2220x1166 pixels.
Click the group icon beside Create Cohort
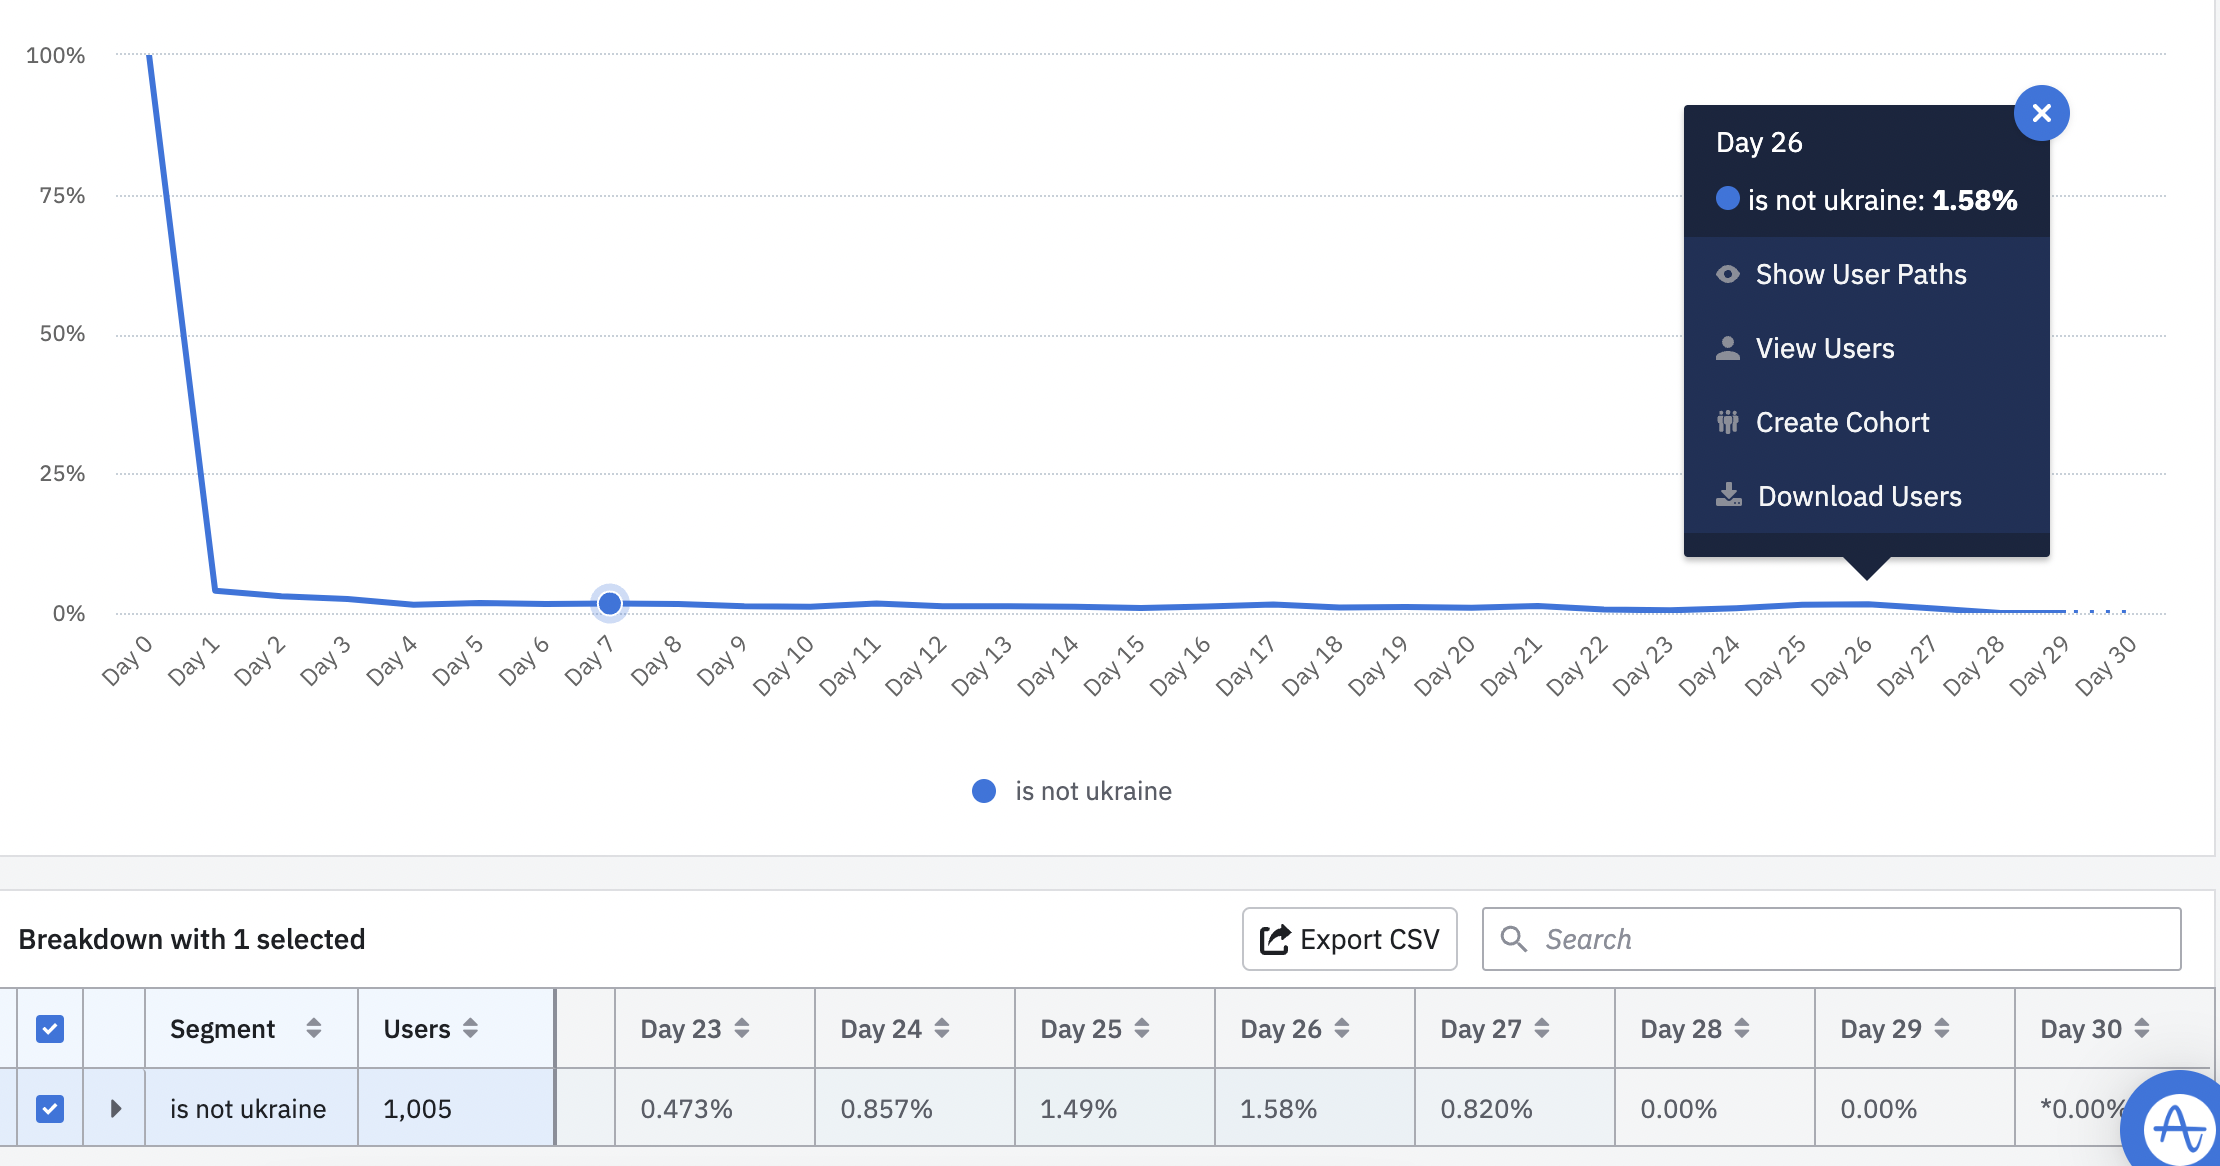[1727, 422]
